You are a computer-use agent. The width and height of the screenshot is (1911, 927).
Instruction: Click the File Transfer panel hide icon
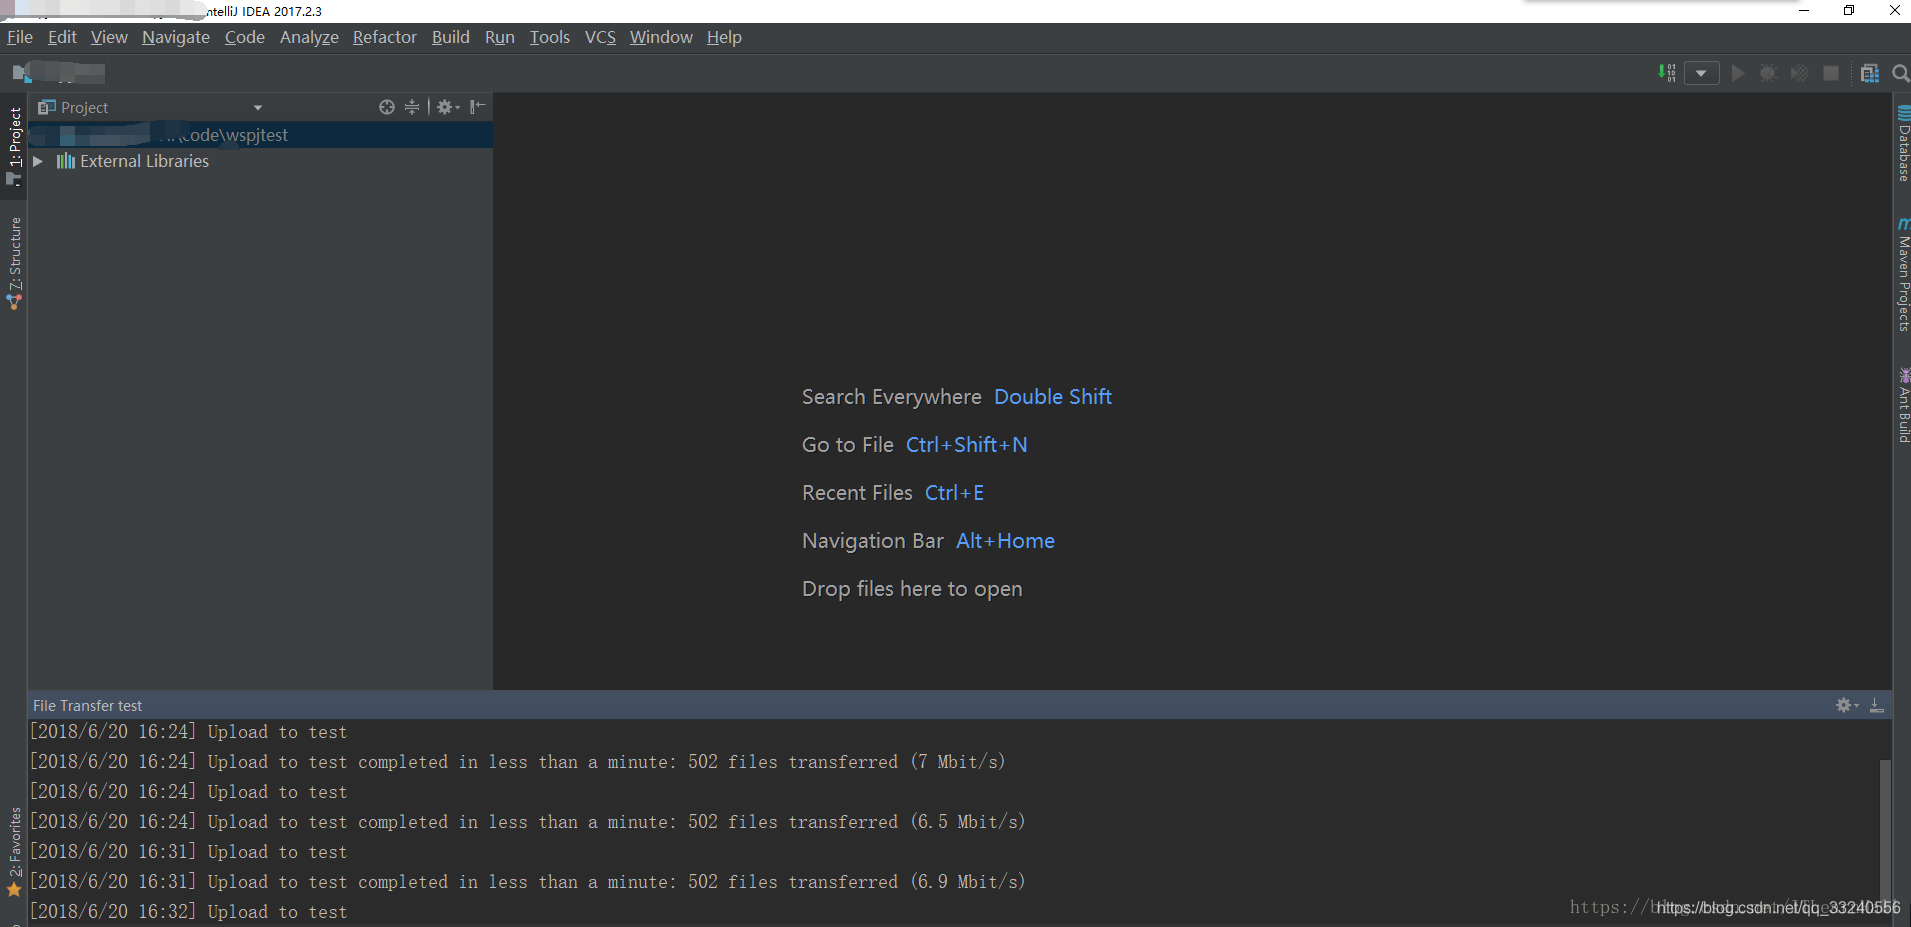[x=1877, y=705]
